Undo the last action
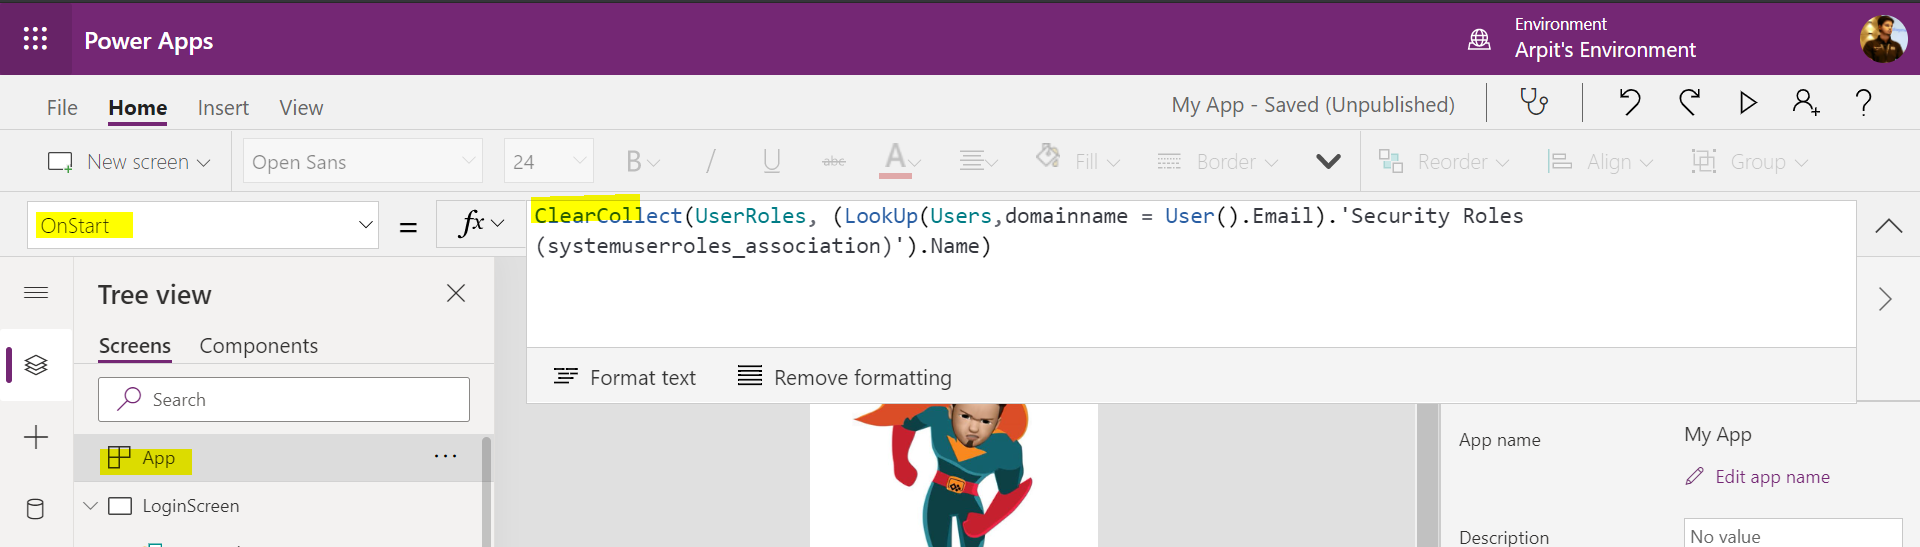This screenshot has width=1920, height=547. point(1630,102)
